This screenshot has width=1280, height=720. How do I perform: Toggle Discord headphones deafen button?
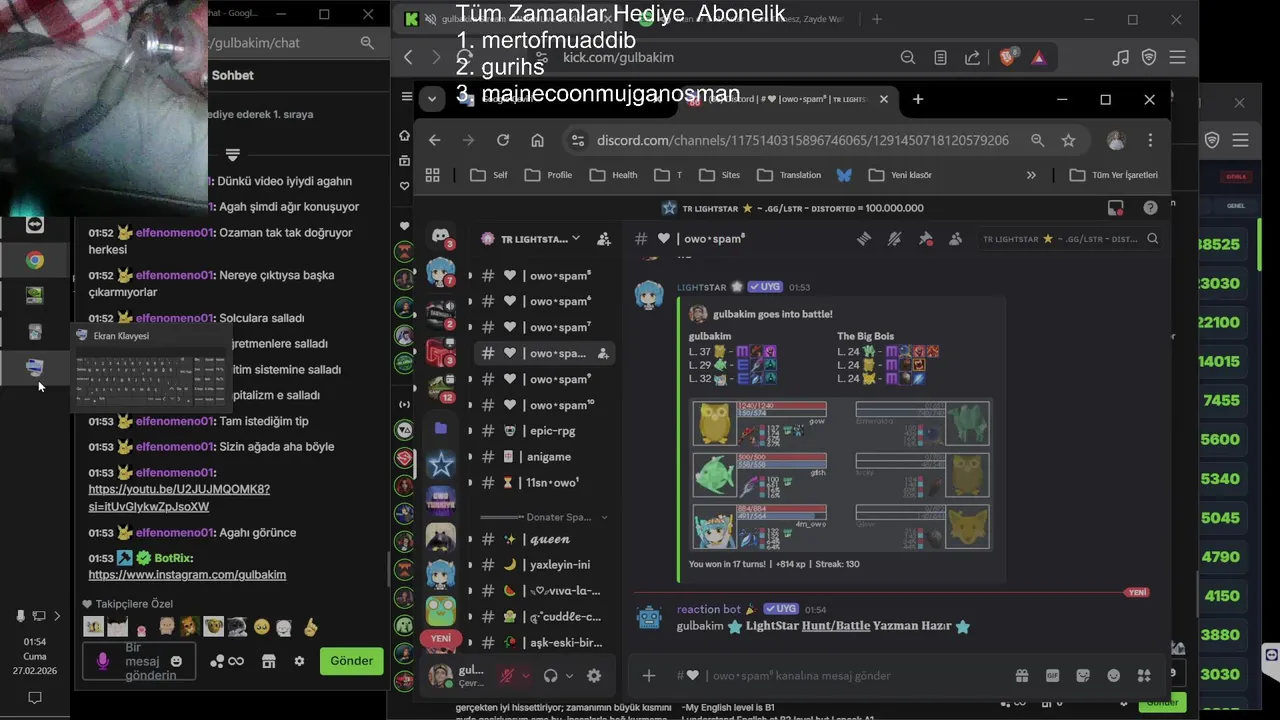(550, 676)
